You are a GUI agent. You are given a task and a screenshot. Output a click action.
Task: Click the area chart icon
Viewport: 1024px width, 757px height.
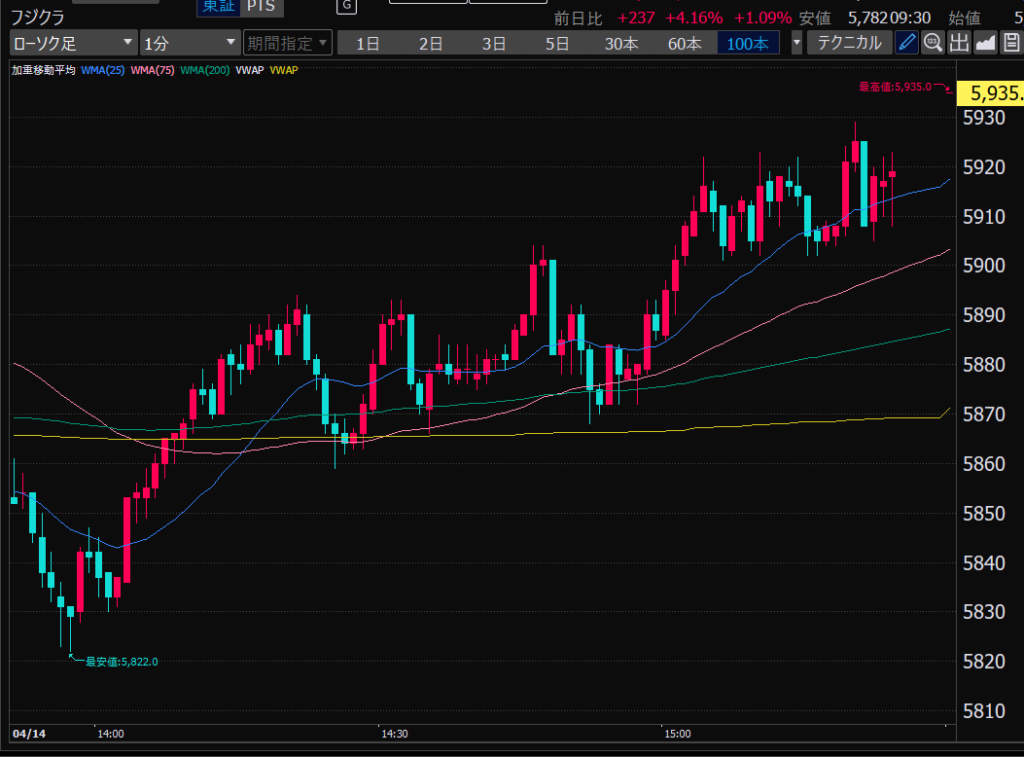pos(985,42)
